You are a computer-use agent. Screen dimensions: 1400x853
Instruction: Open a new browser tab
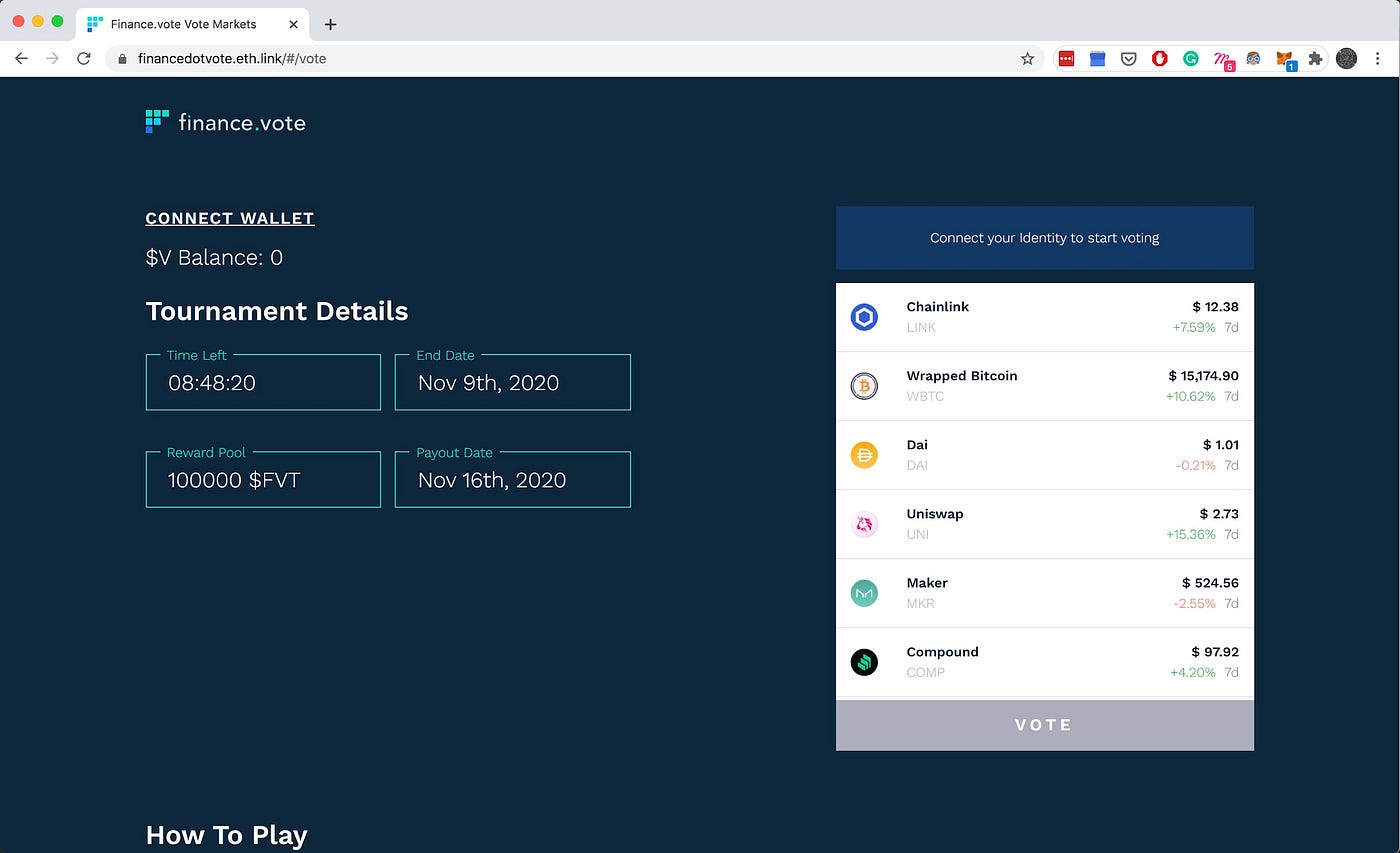pos(331,24)
